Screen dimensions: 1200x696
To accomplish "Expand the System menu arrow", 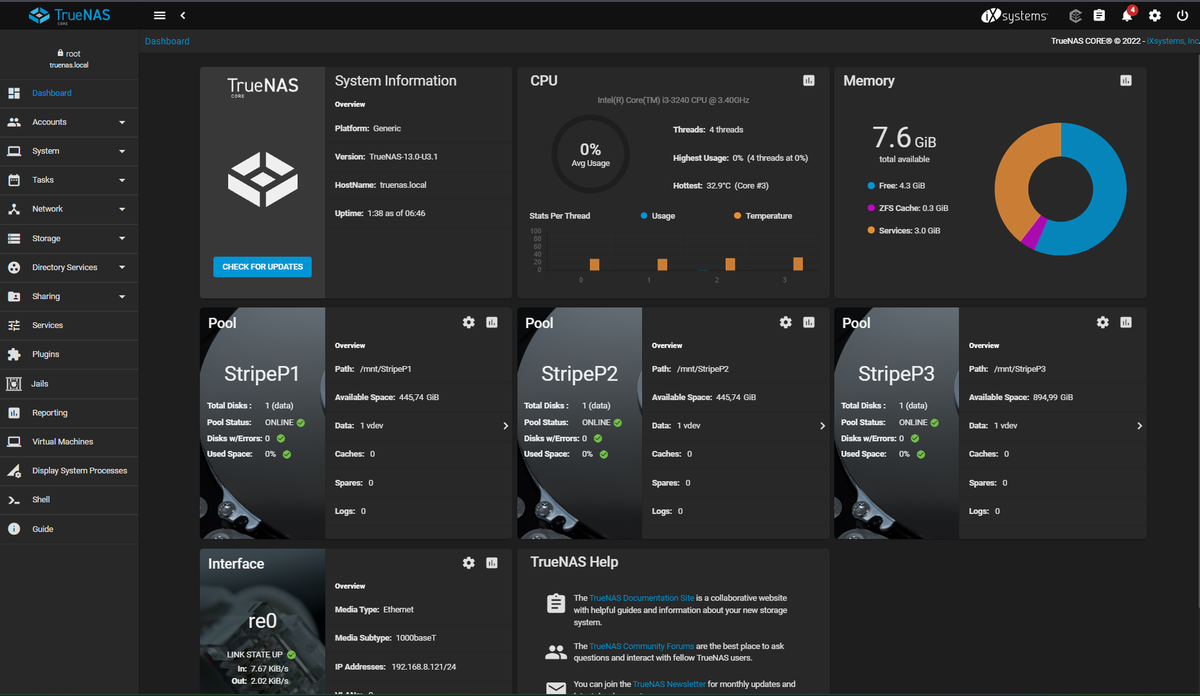I will tap(122, 151).
